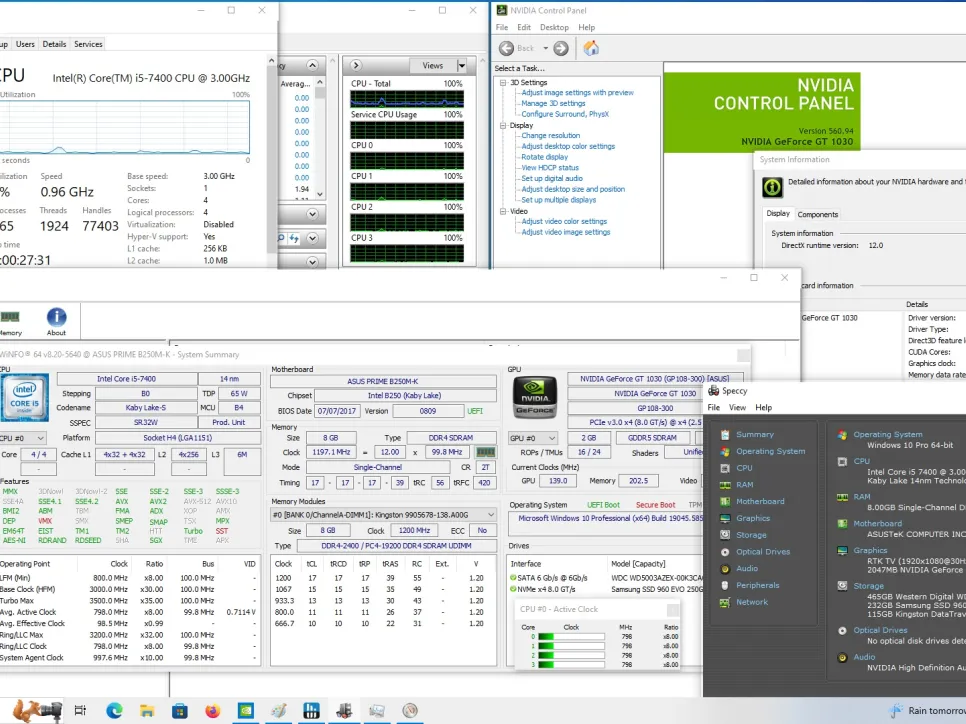Open File Explorer from taskbar
This screenshot has width=966, height=724.
pos(147,710)
